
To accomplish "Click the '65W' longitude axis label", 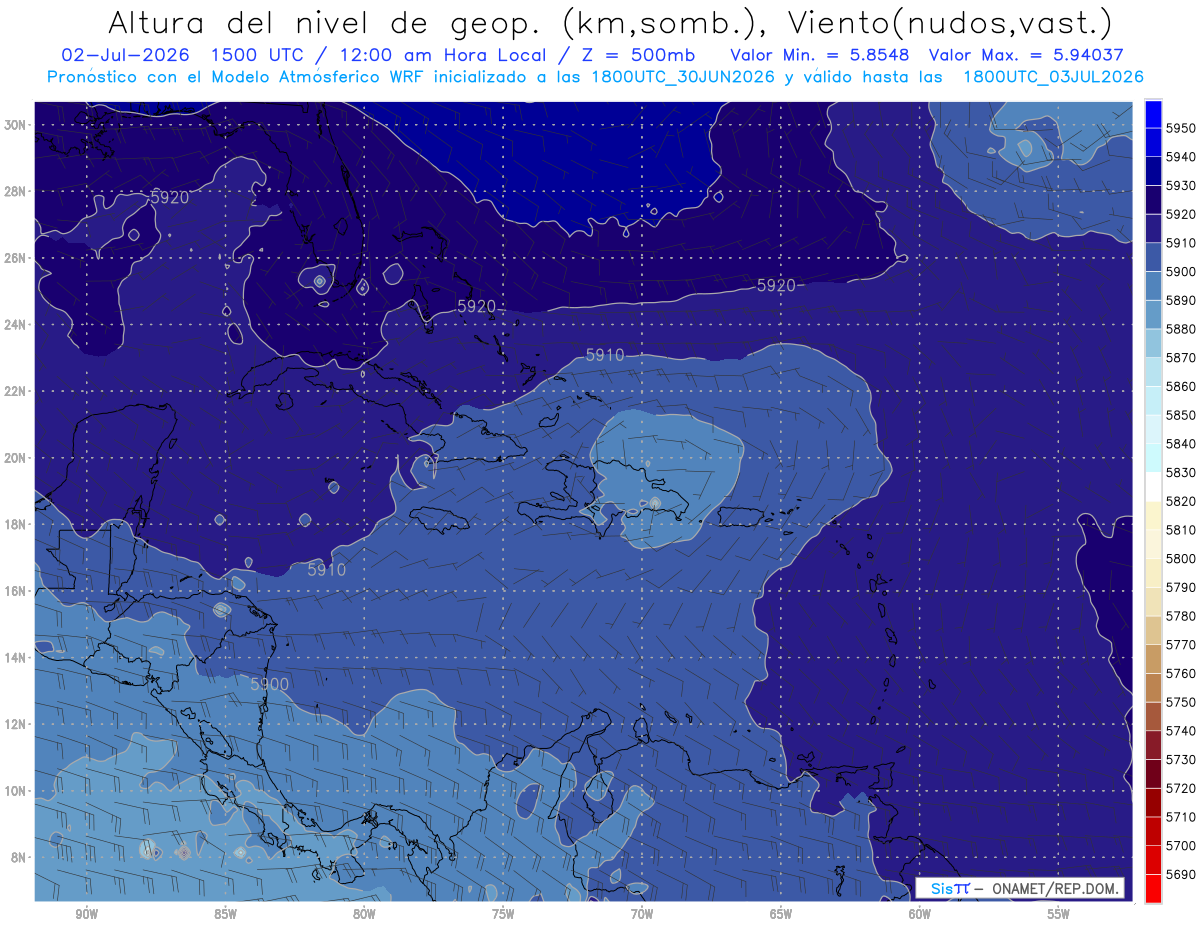I will pyautogui.click(x=781, y=913).
